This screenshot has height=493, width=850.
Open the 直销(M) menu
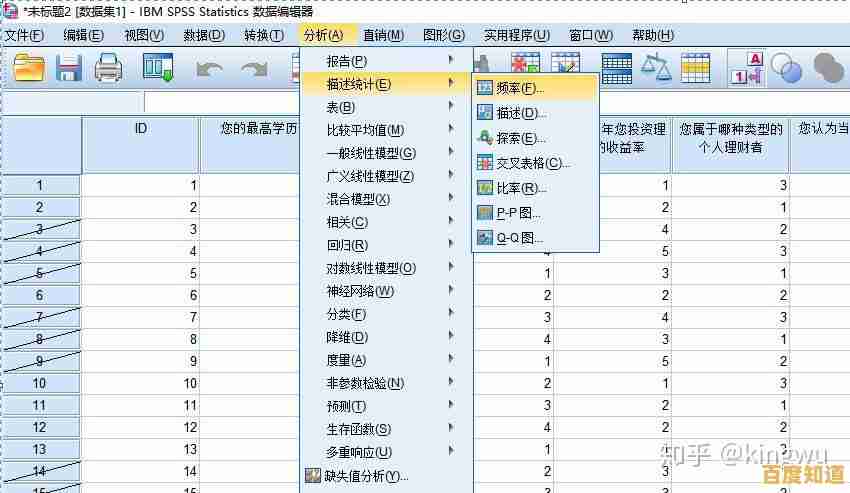[383, 36]
